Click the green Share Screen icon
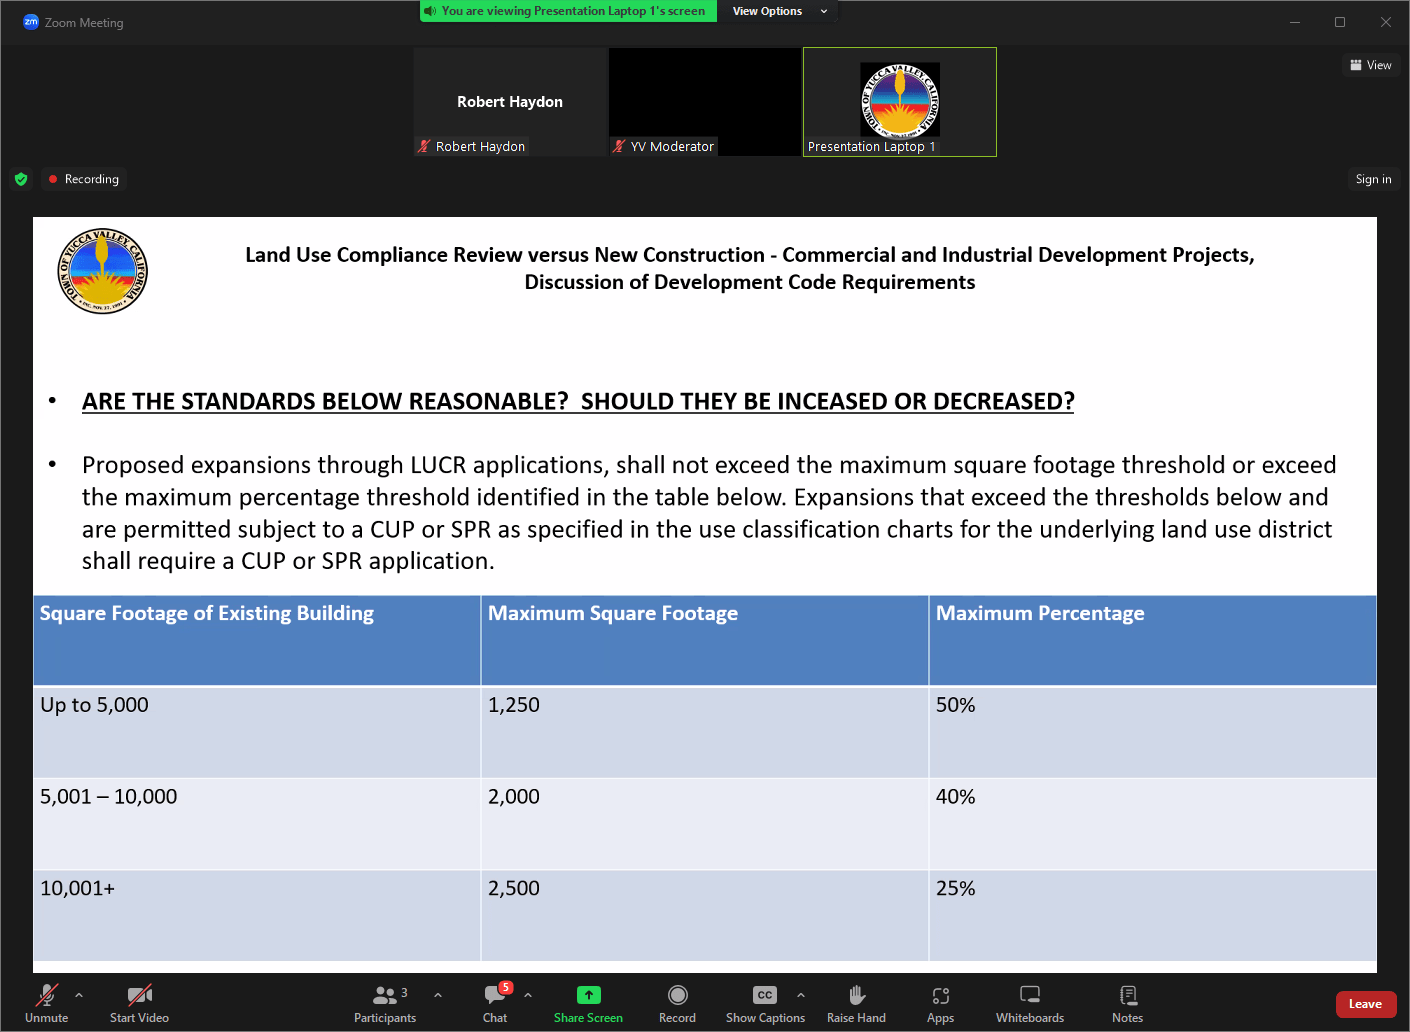 coord(588,995)
